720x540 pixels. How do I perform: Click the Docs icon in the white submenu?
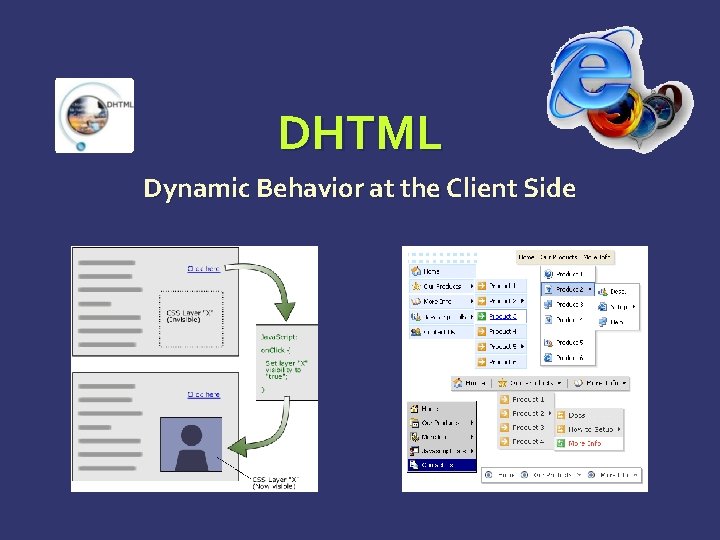602,292
